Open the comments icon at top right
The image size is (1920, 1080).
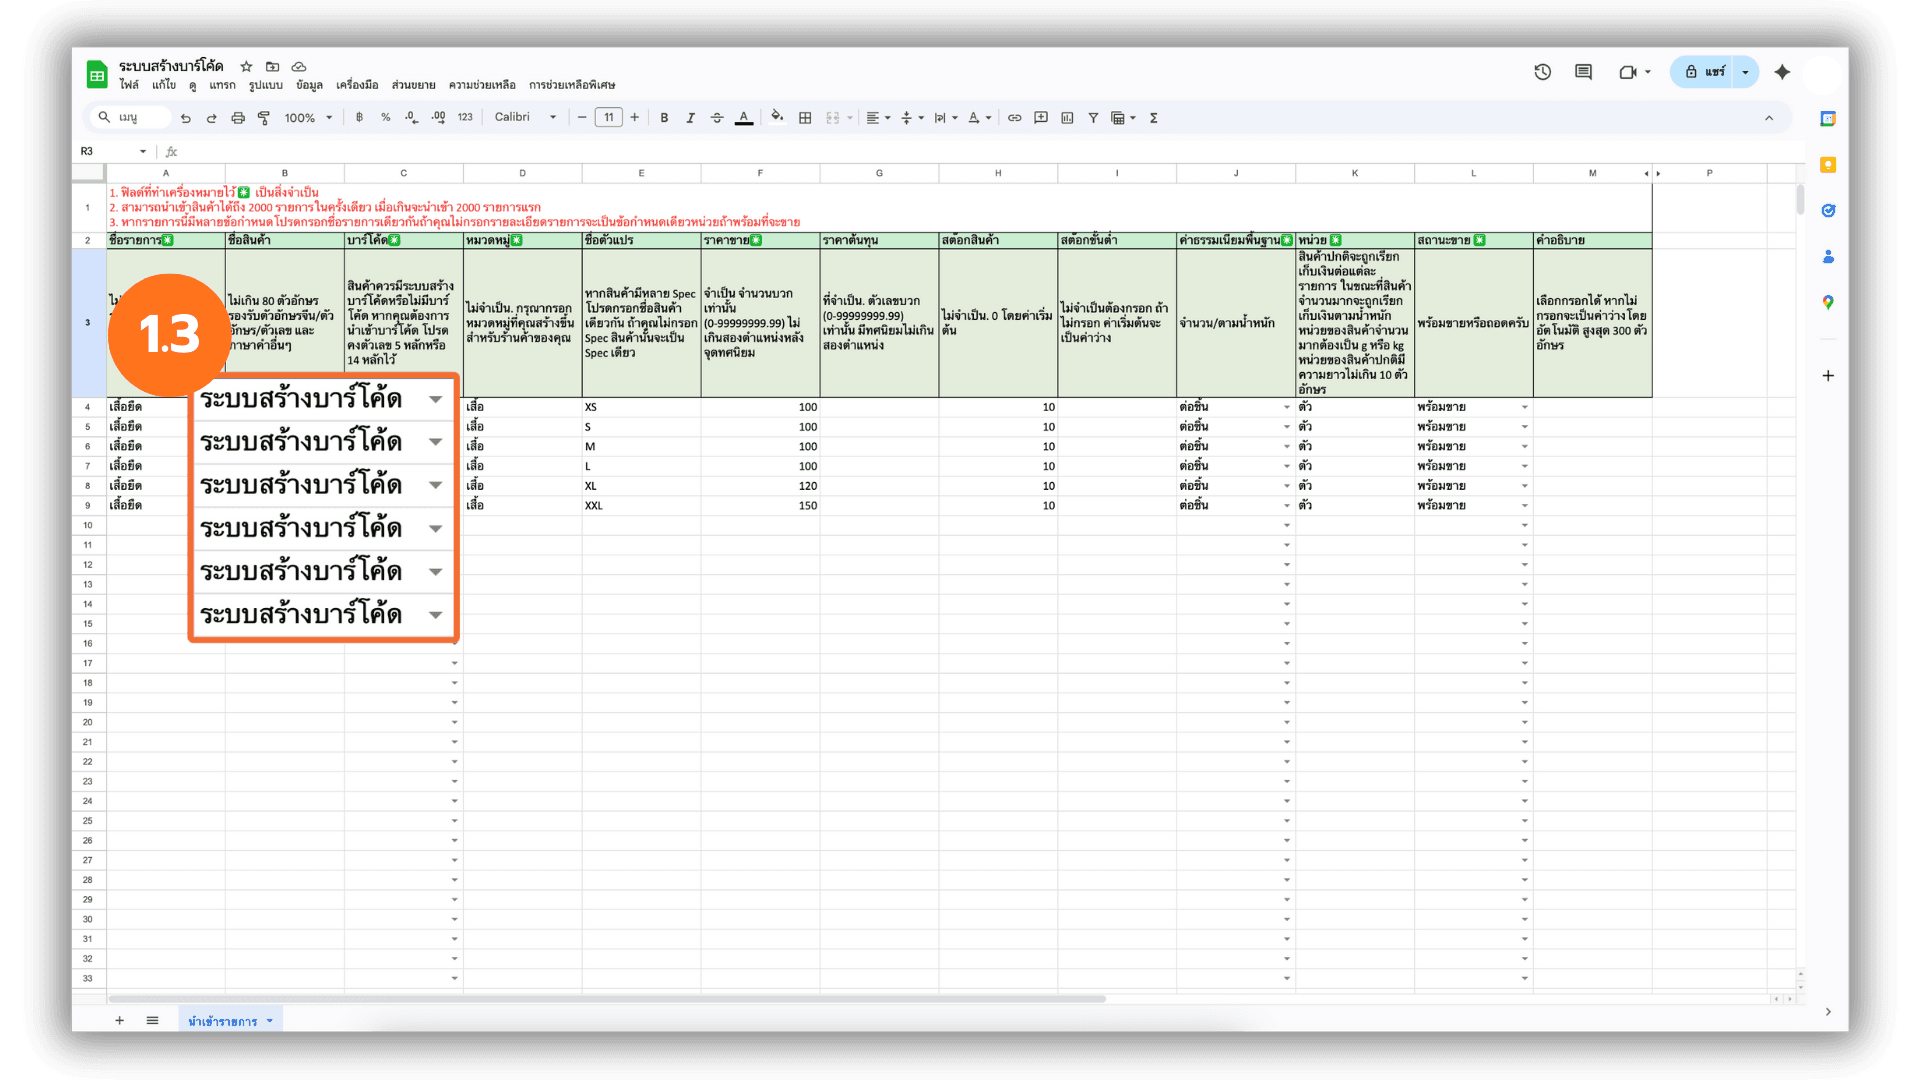1583,72
